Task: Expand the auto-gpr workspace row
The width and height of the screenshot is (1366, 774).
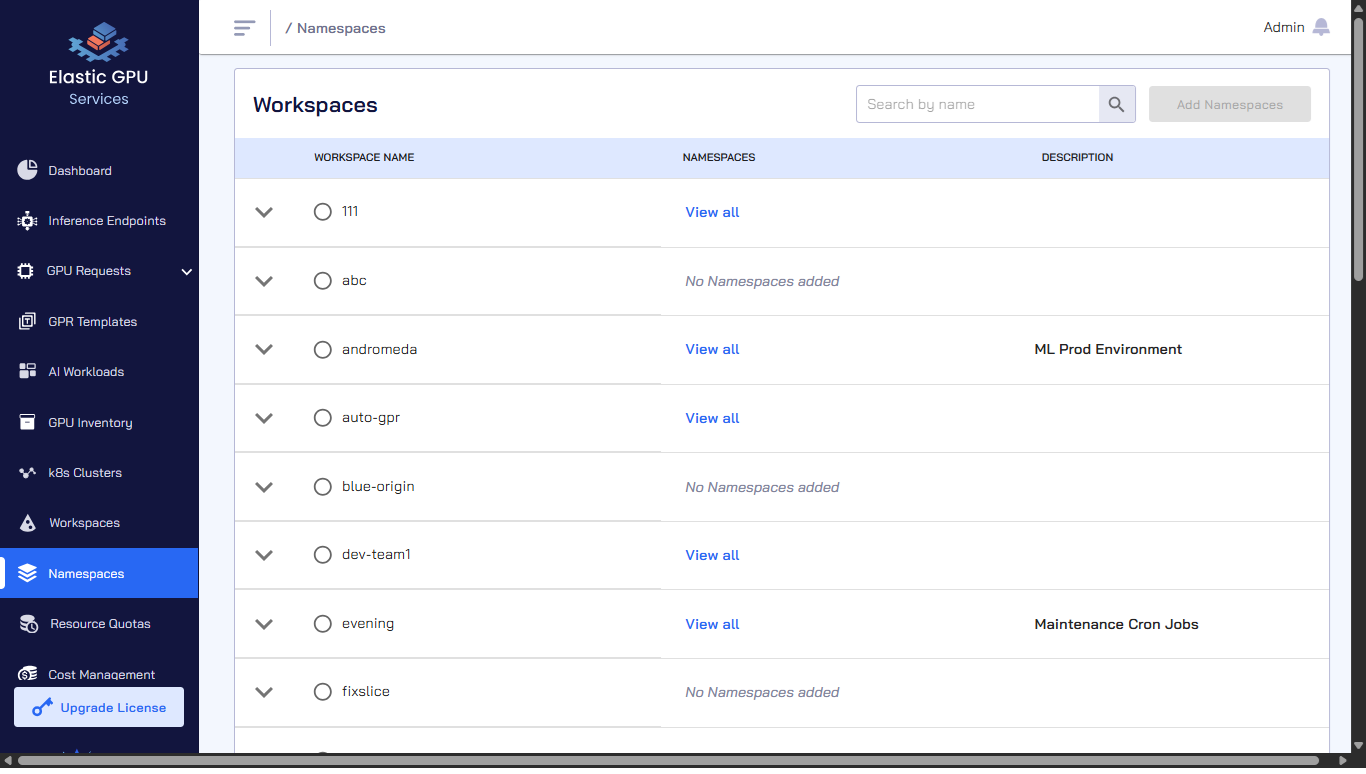Action: coord(264,418)
